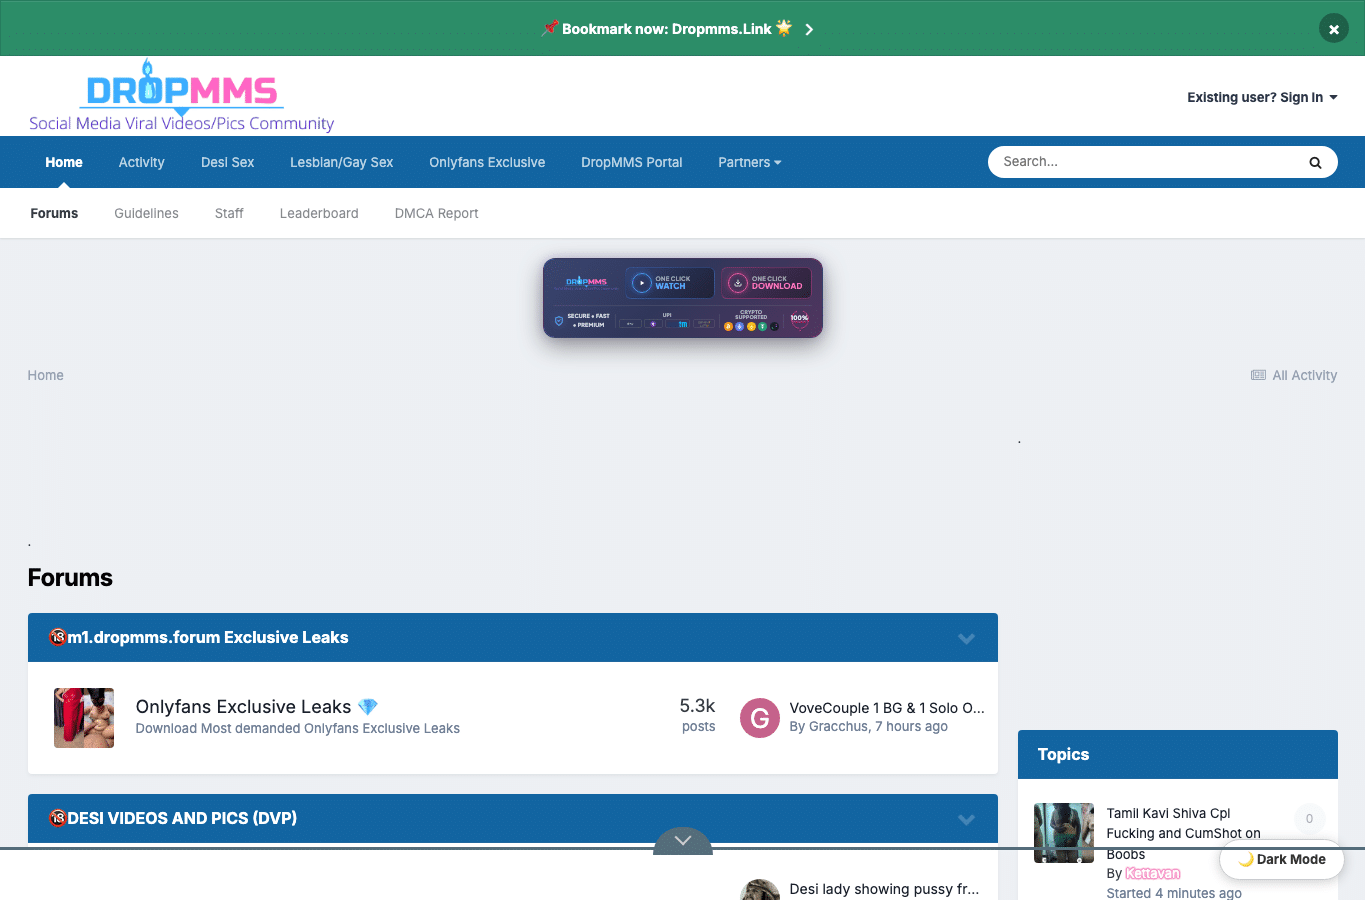The height and width of the screenshot is (900, 1365).
Task: Select the Forums sub-navigation tab
Action: pyautogui.click(x=54, y=213)
